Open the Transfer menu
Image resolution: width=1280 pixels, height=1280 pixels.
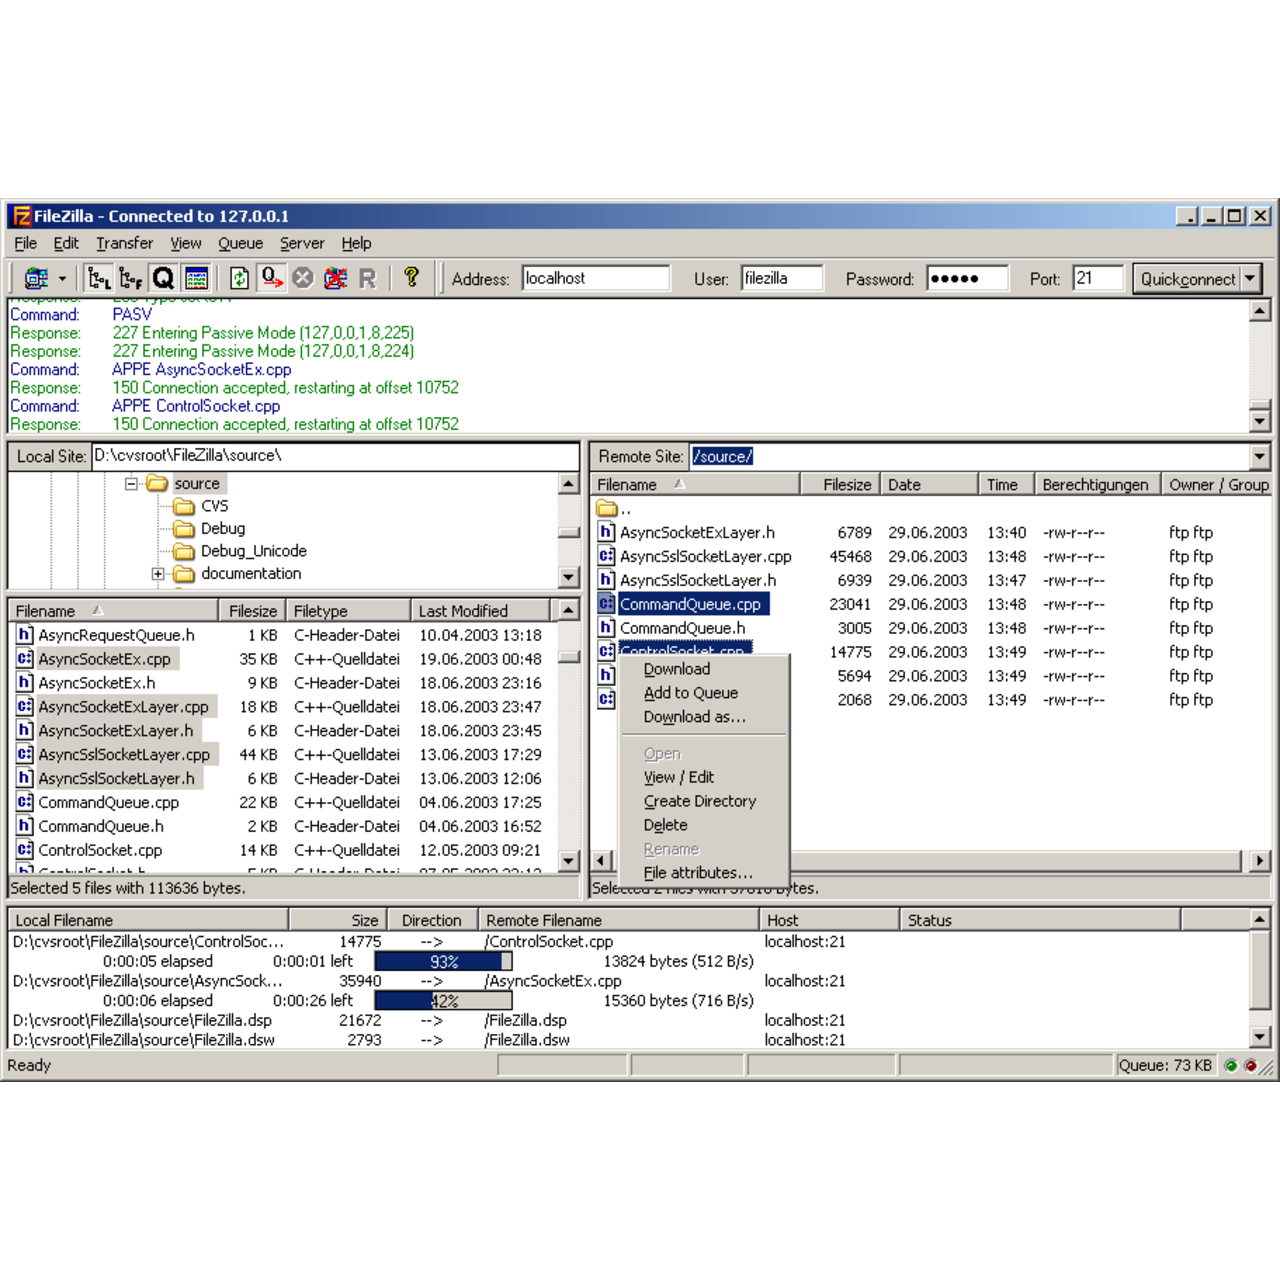pyautogui.click(x=124, y=243)
